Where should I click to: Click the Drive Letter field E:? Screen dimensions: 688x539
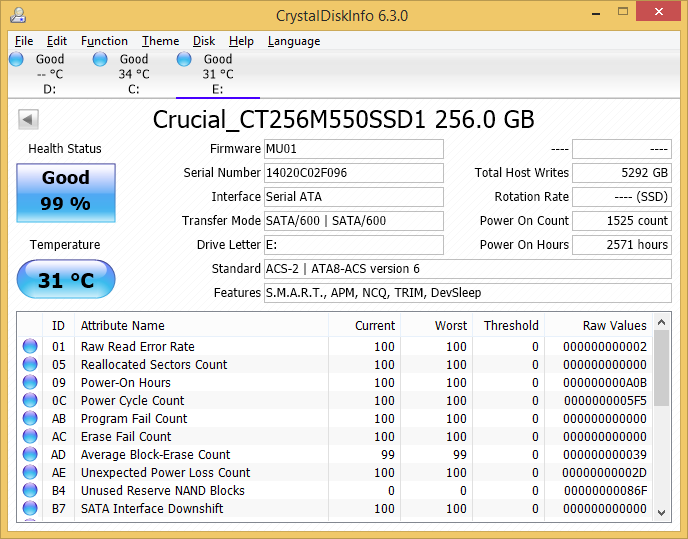pyautogui.click(x=354, y=245)
